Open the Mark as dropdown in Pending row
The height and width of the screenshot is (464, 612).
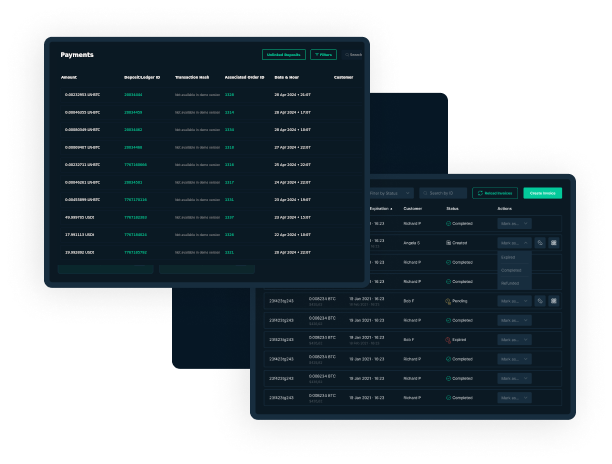point(514,301)
